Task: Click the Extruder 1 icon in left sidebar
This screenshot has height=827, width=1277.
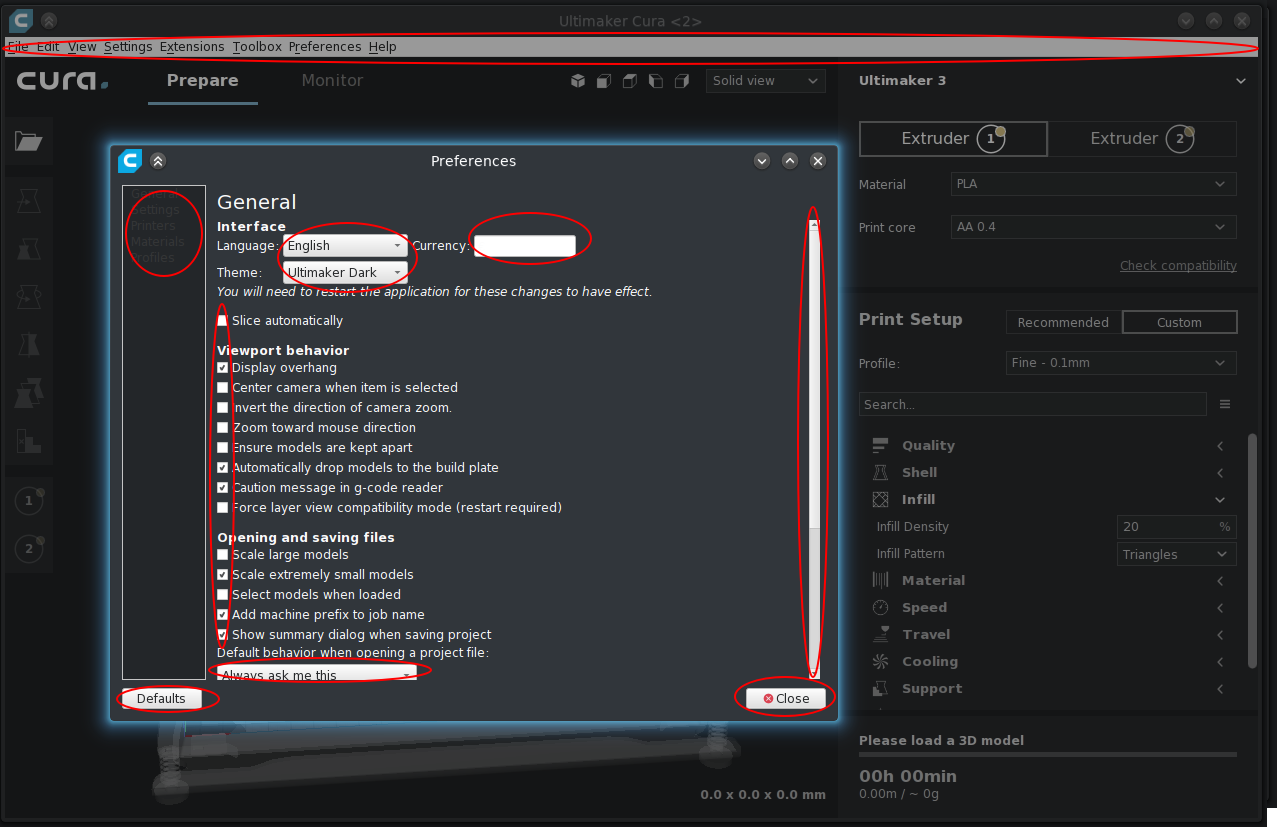Action: point(28,500)
